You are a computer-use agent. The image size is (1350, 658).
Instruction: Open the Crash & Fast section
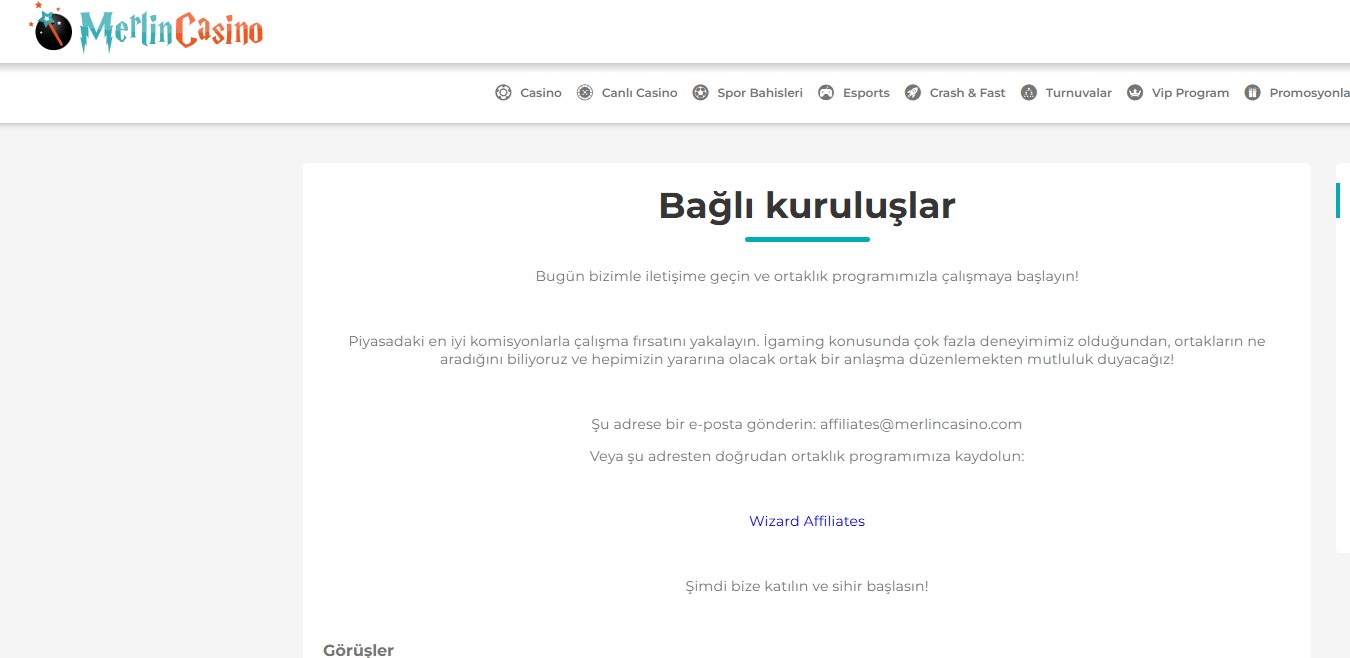967,92
